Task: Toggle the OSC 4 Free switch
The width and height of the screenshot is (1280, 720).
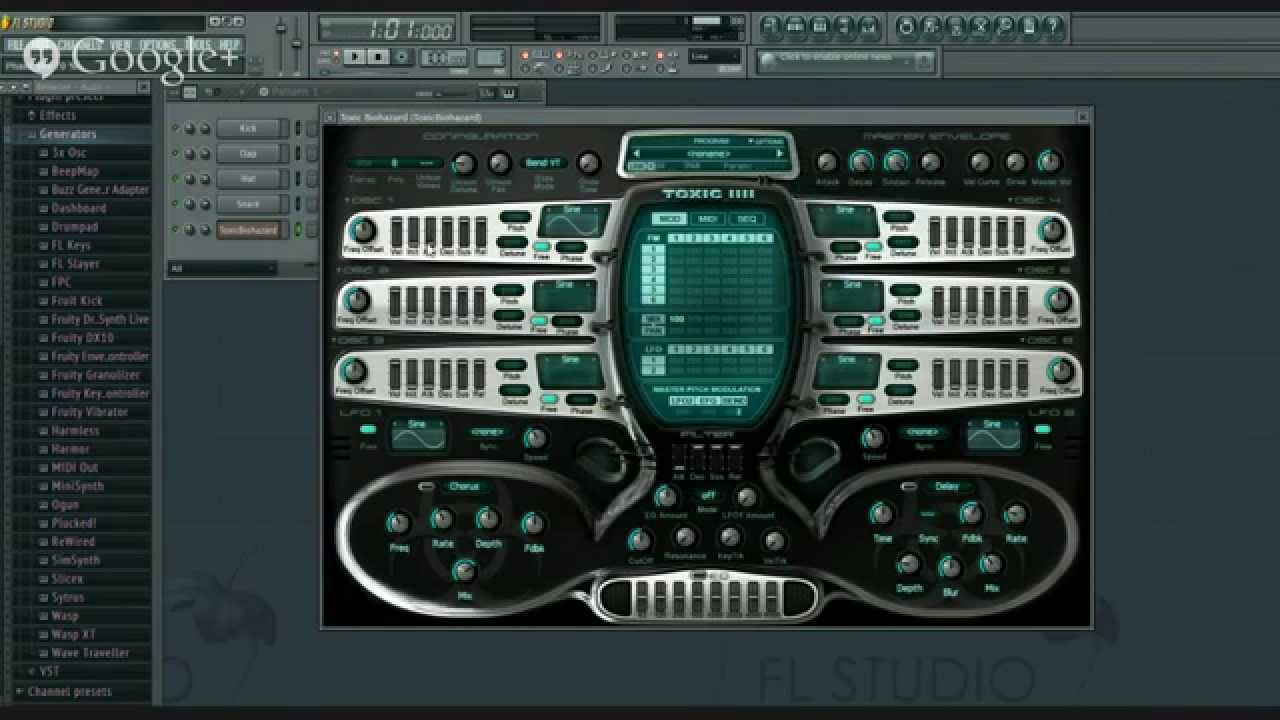Action: (873, 246)
